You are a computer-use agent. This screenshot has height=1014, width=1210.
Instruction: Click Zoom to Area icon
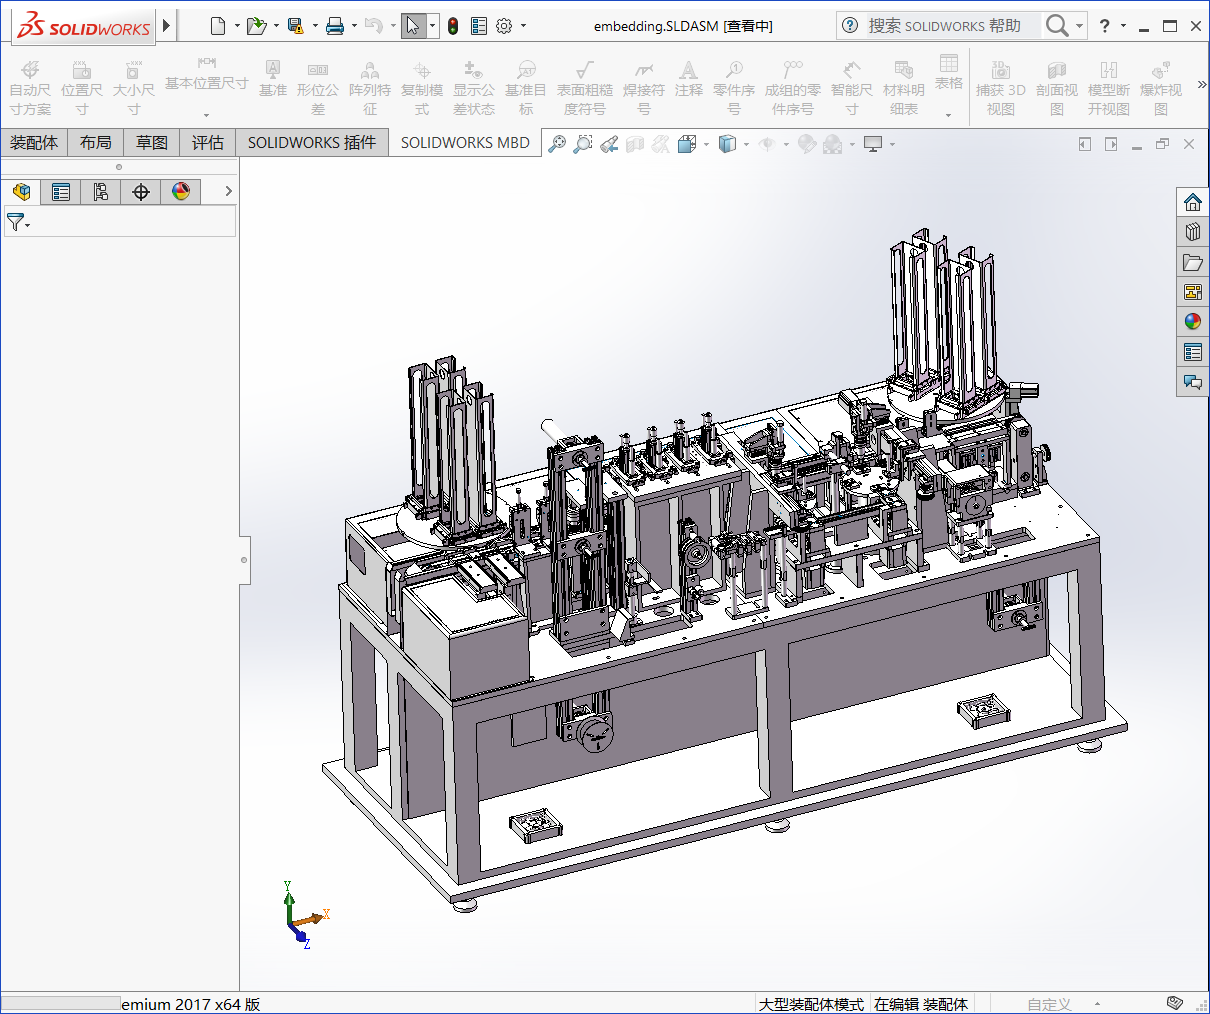coord(583,144)
